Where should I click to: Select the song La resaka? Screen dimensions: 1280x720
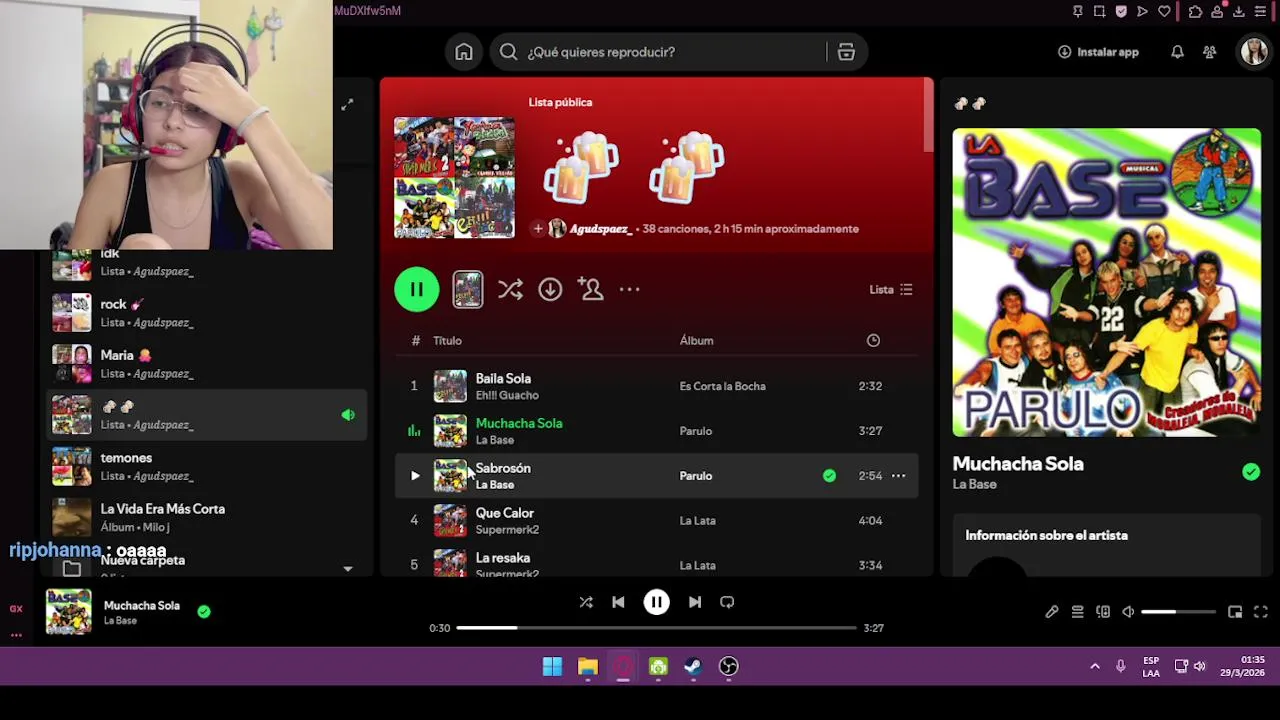coord(503,558)
